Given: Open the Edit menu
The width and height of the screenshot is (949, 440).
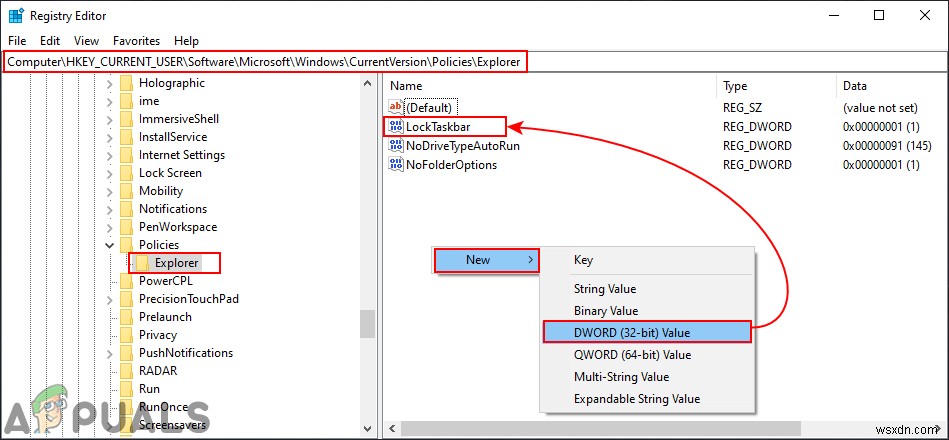Looking at the screenshot, I should [50, 41].
